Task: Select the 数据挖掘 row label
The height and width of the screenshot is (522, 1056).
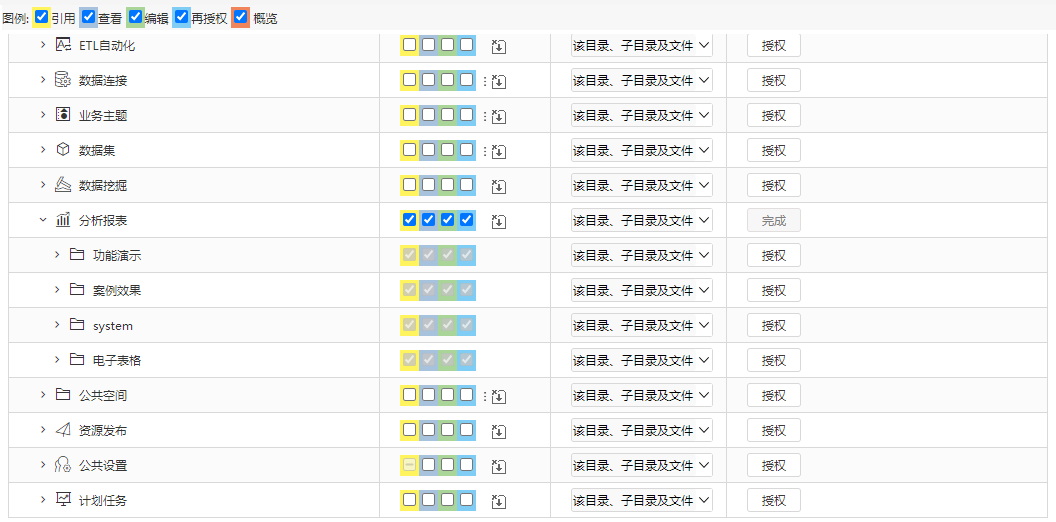Action: pyautogui.click(x=103, y=186)
